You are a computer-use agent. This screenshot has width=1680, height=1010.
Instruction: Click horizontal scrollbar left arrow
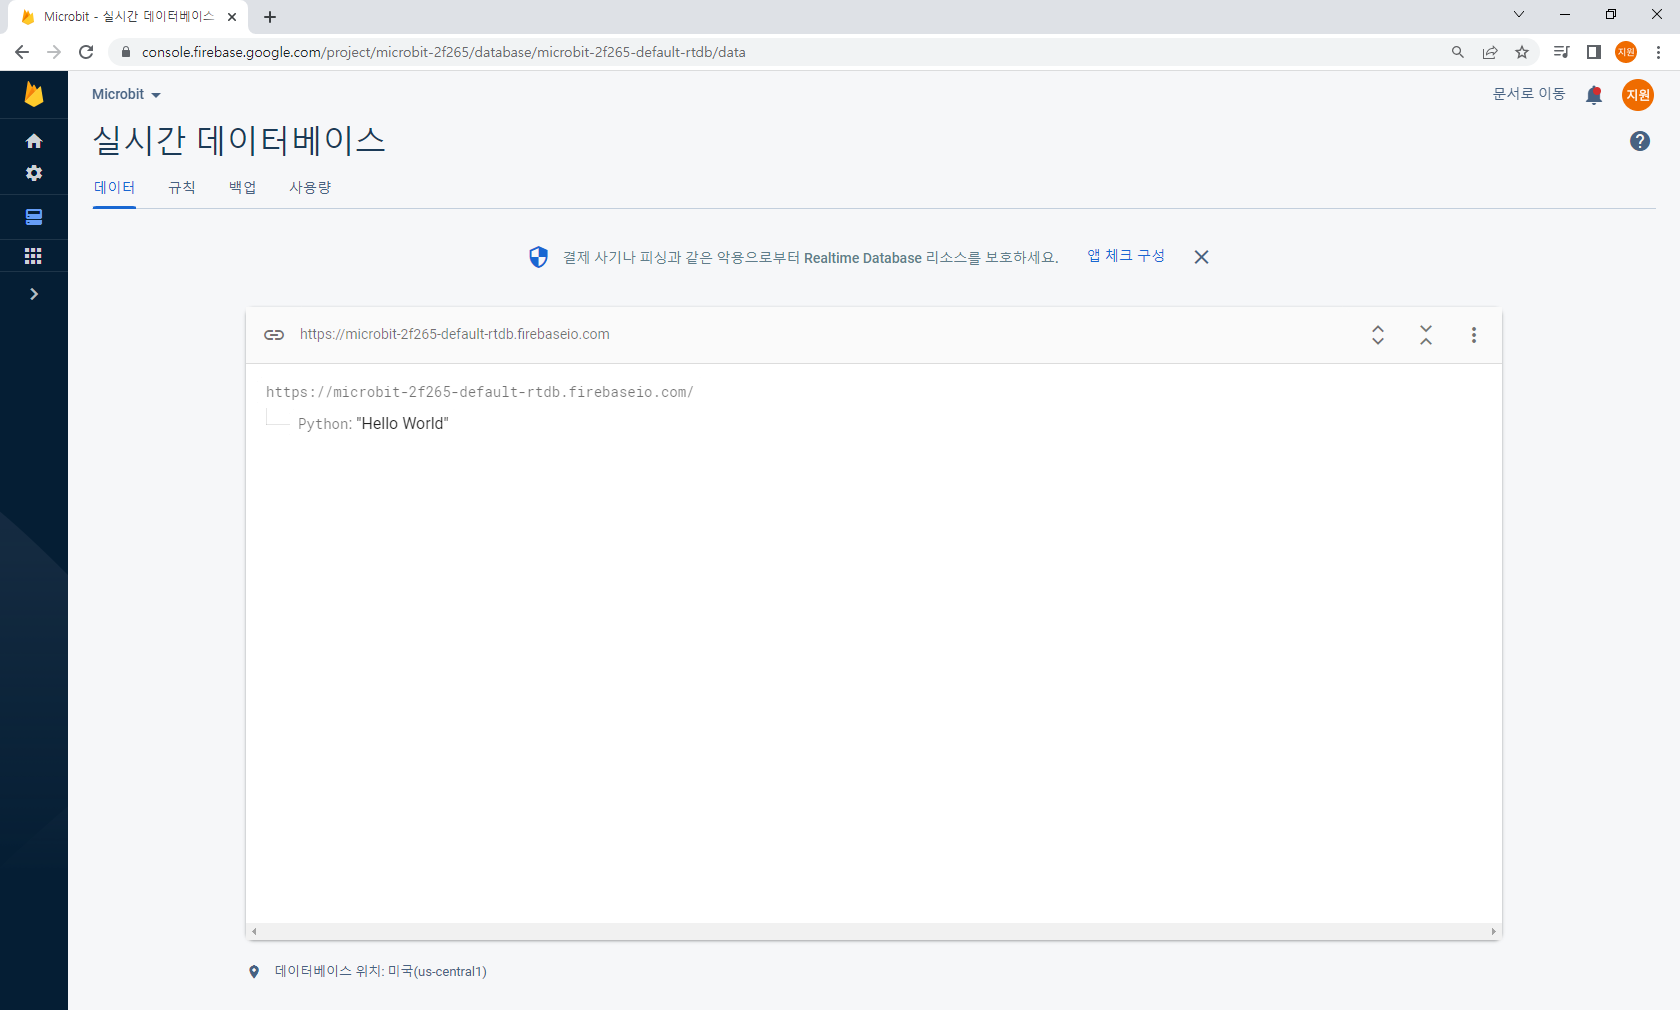tap(255, 932)
